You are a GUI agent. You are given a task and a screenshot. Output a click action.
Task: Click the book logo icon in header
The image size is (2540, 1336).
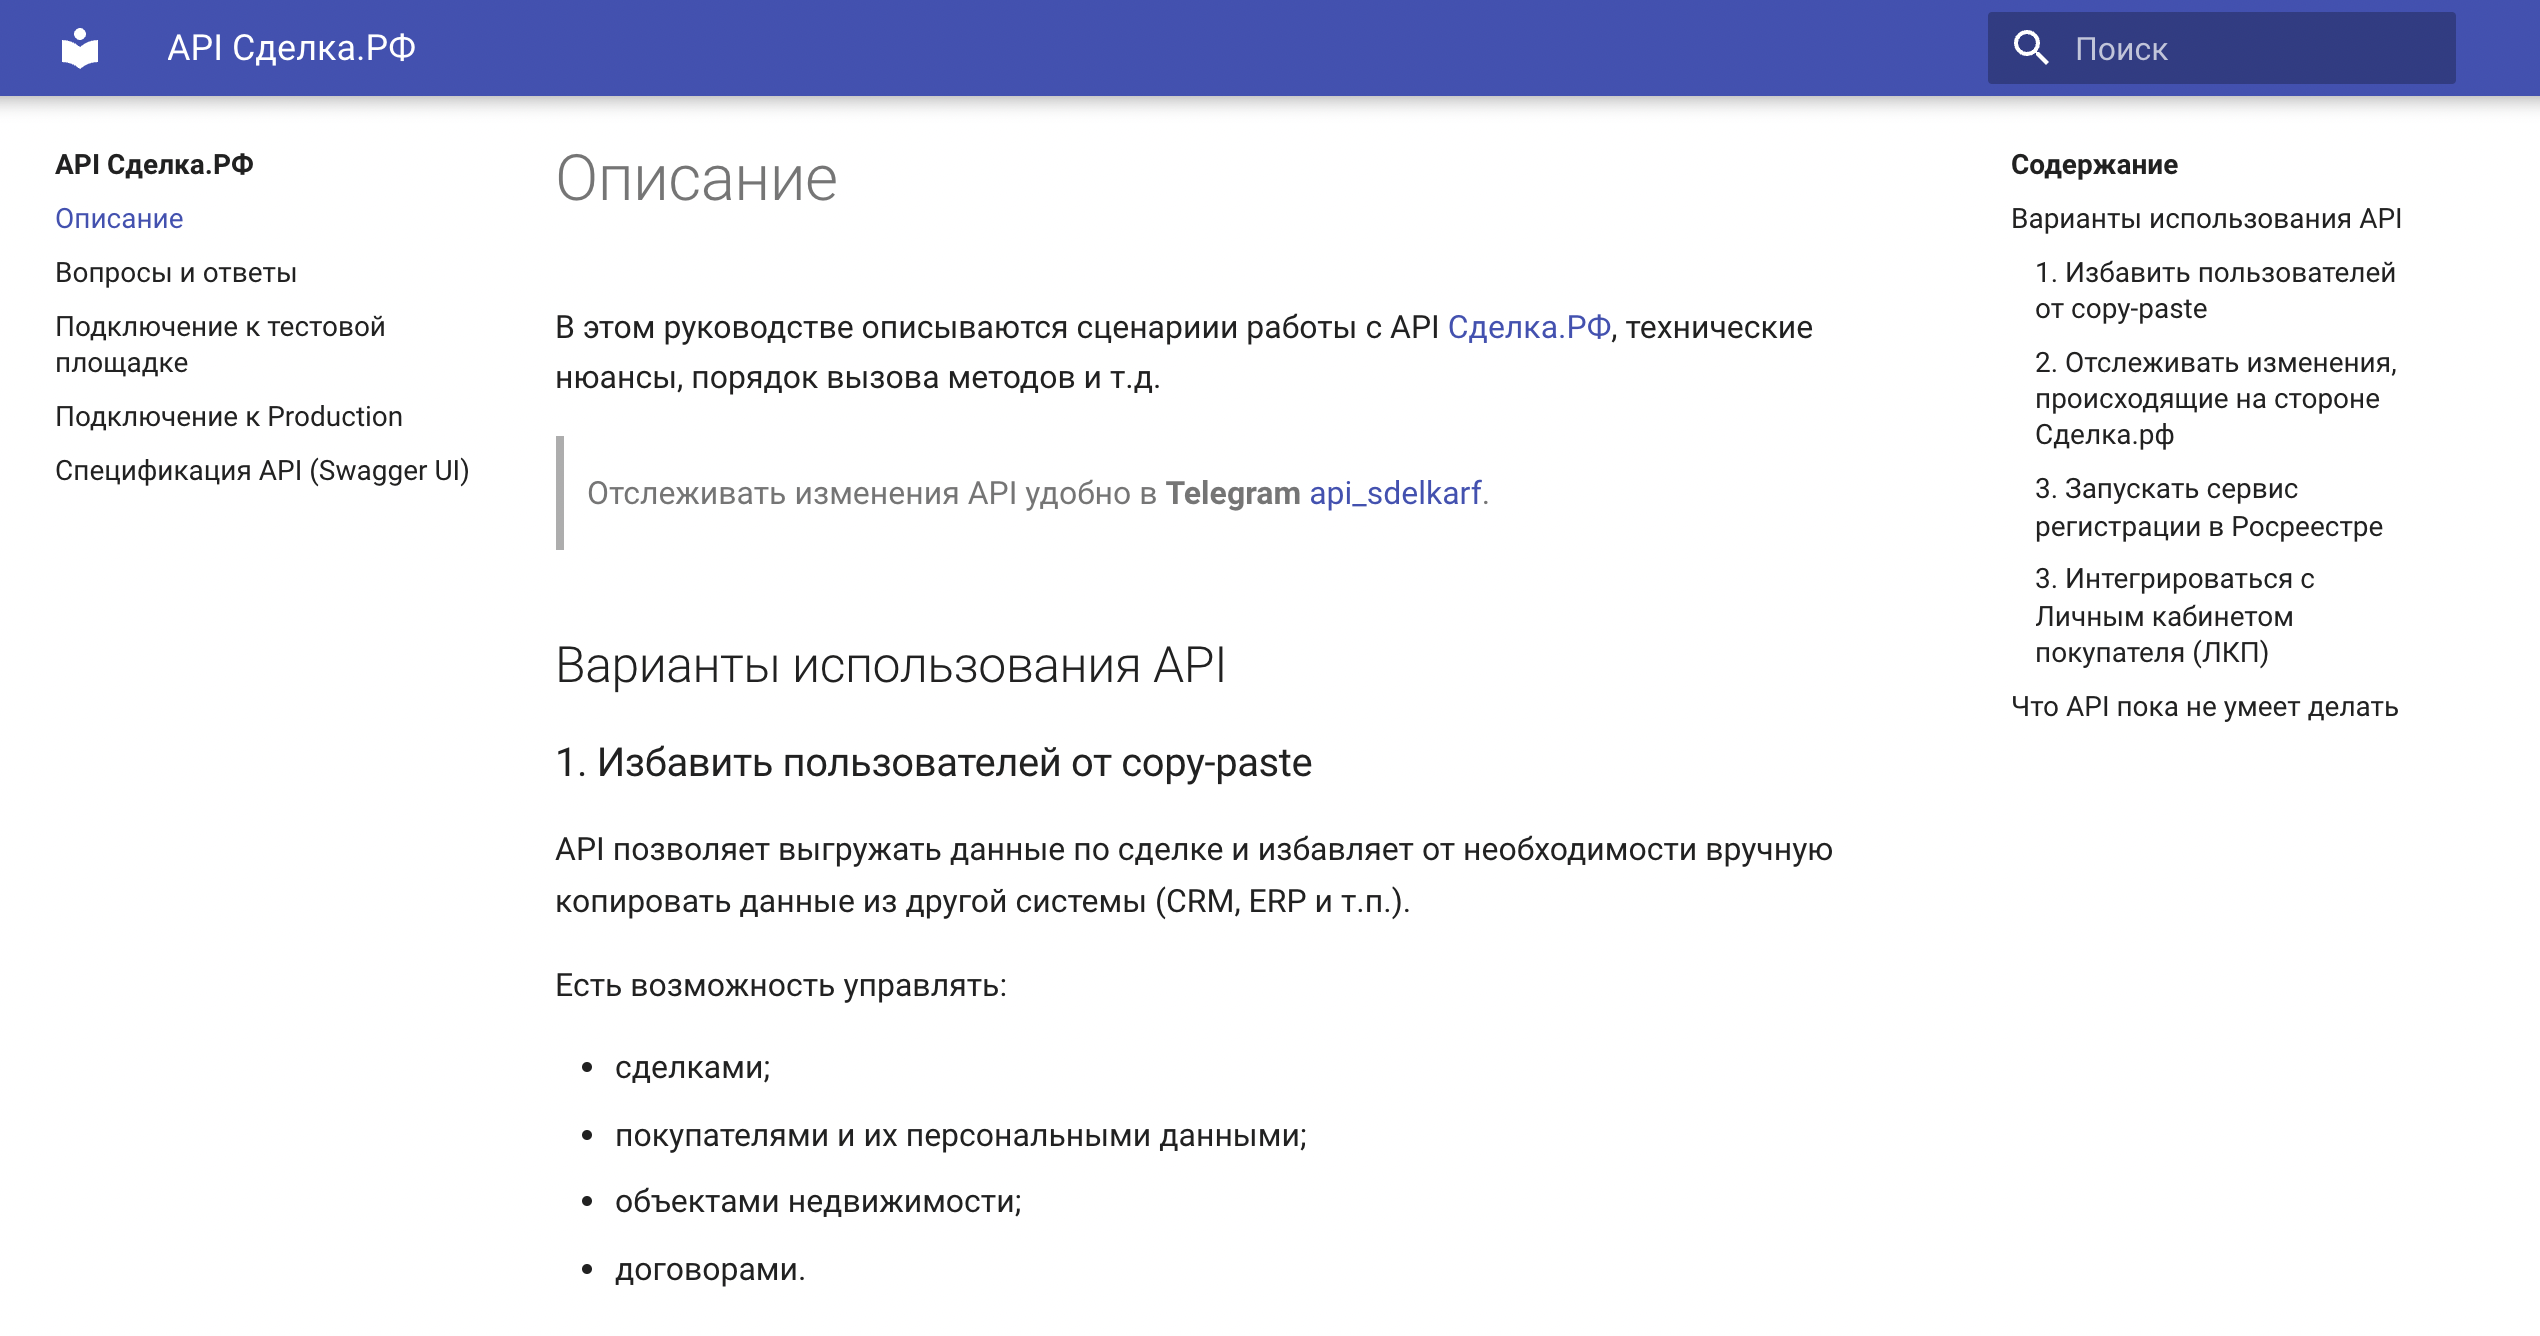coord(80,48)
